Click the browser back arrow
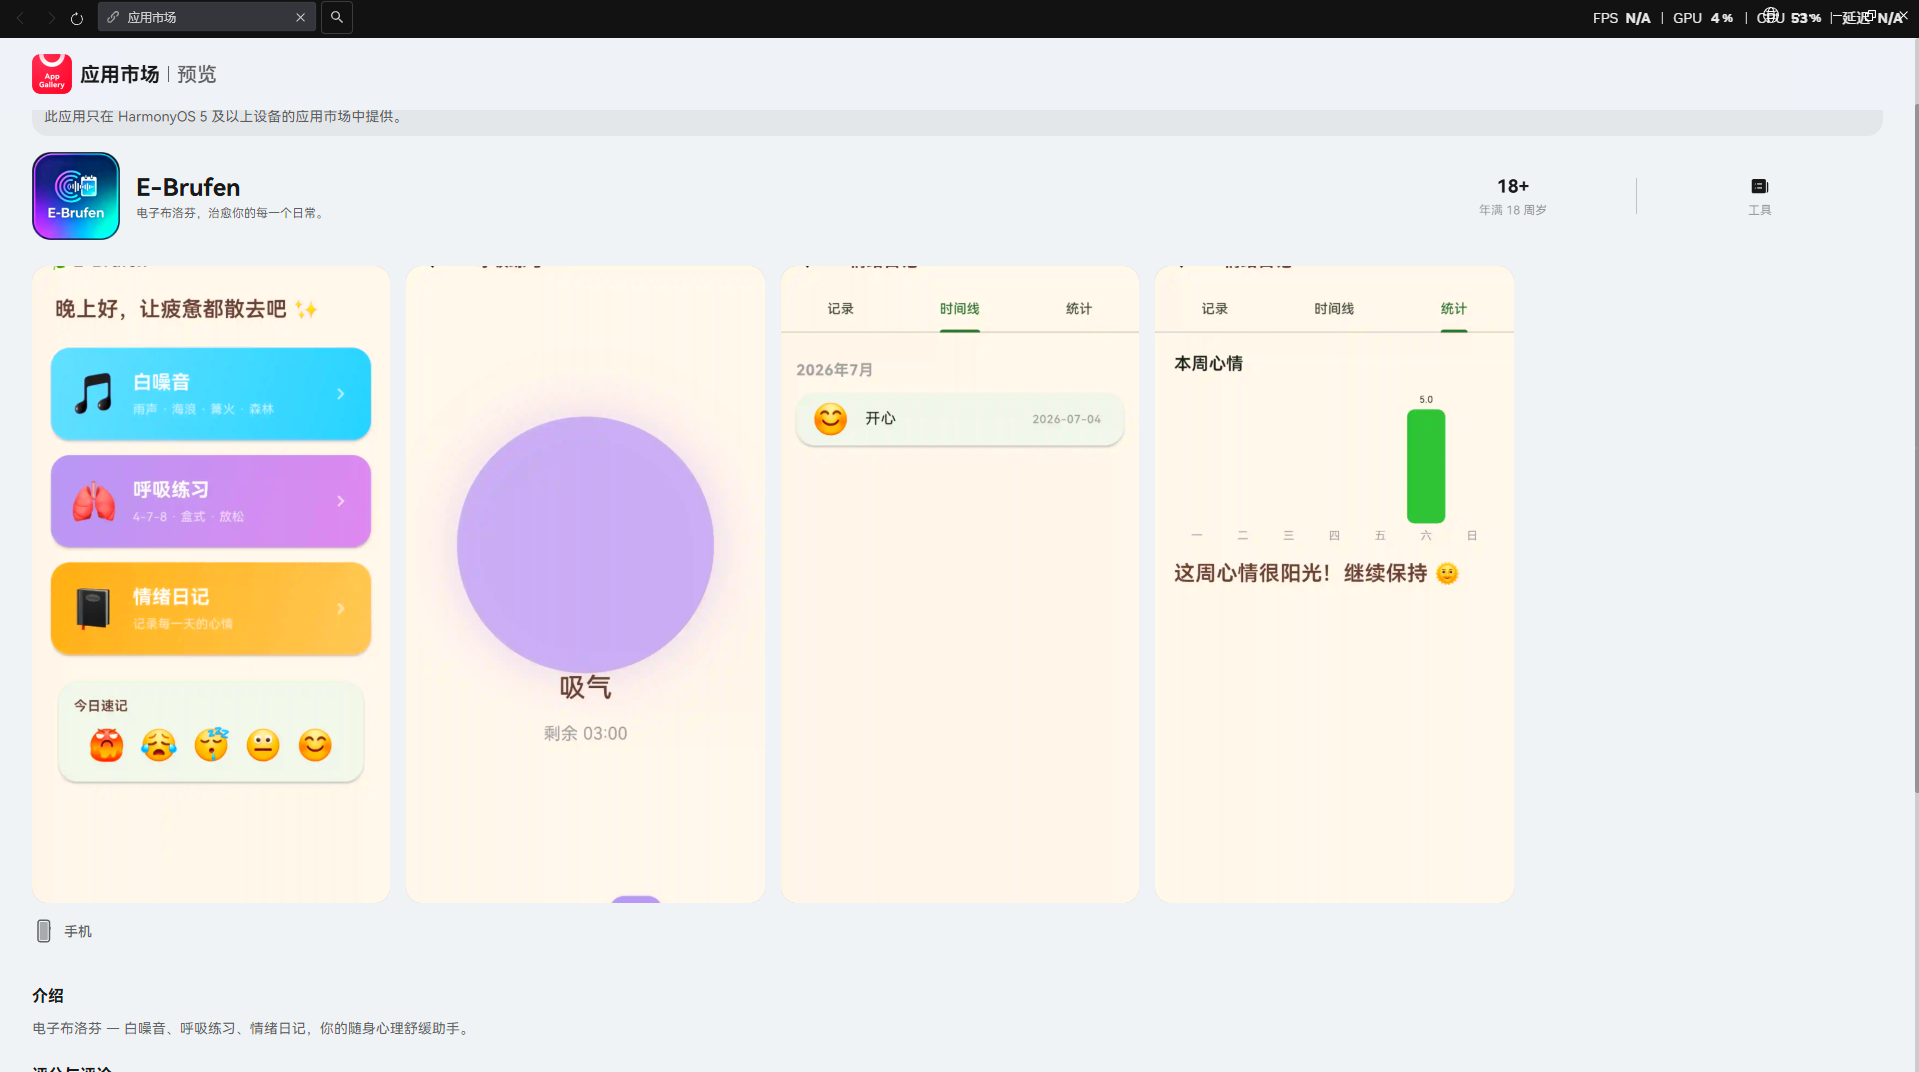This screenshot has height=1072, width=1919. click(20, 18)
